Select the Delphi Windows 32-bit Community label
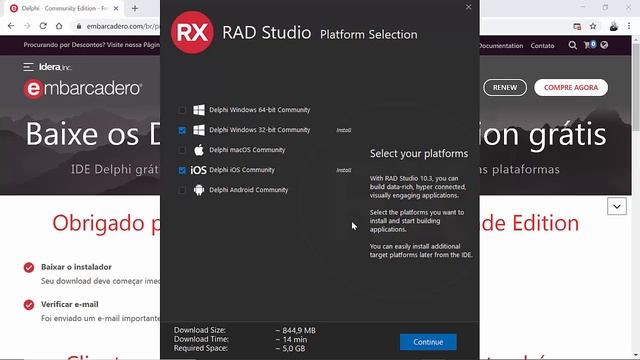 pos(260,130)
